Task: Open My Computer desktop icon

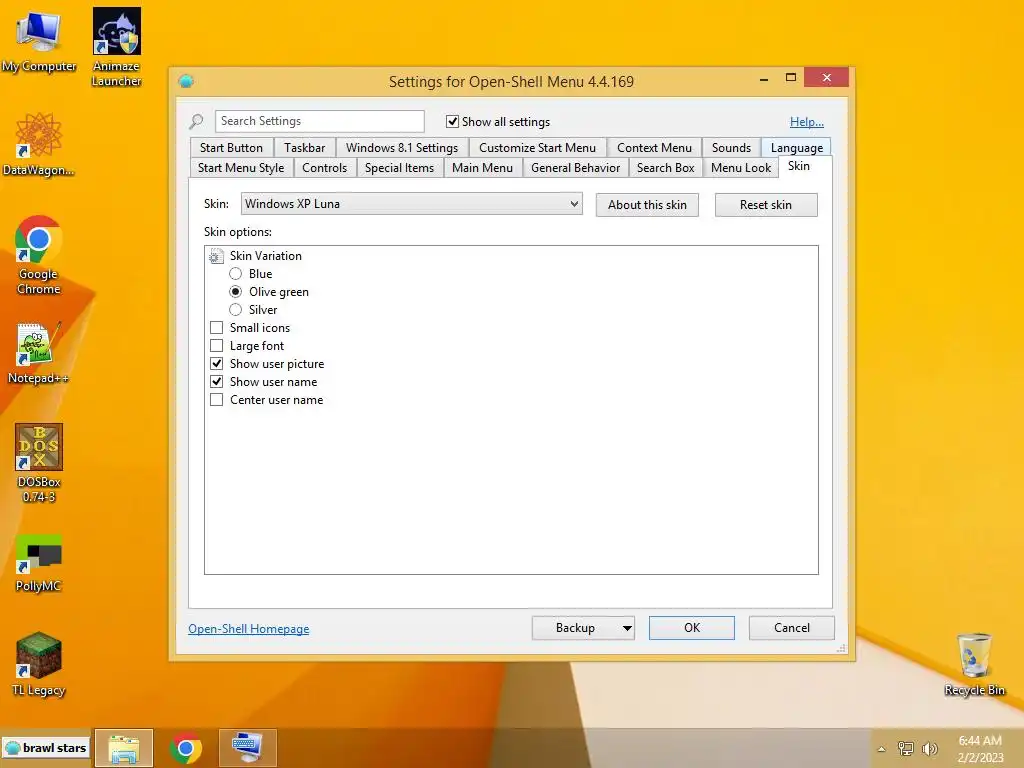Action: (x=39, y=41)
